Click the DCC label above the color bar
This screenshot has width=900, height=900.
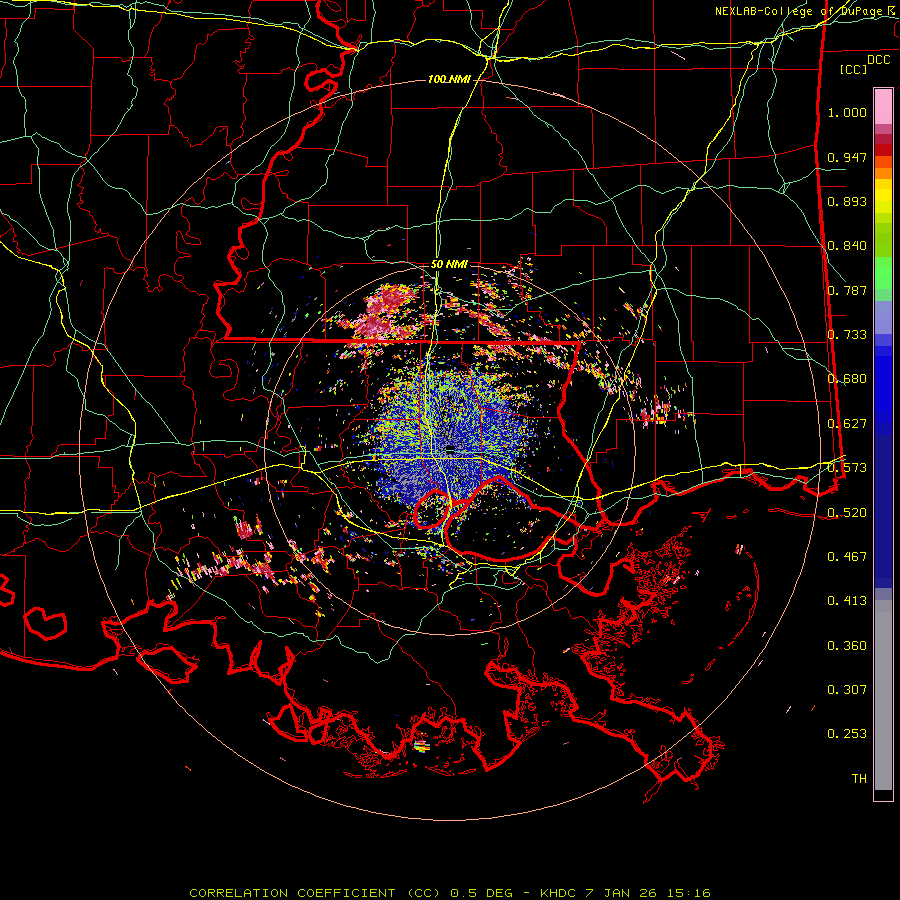point(878,59)
